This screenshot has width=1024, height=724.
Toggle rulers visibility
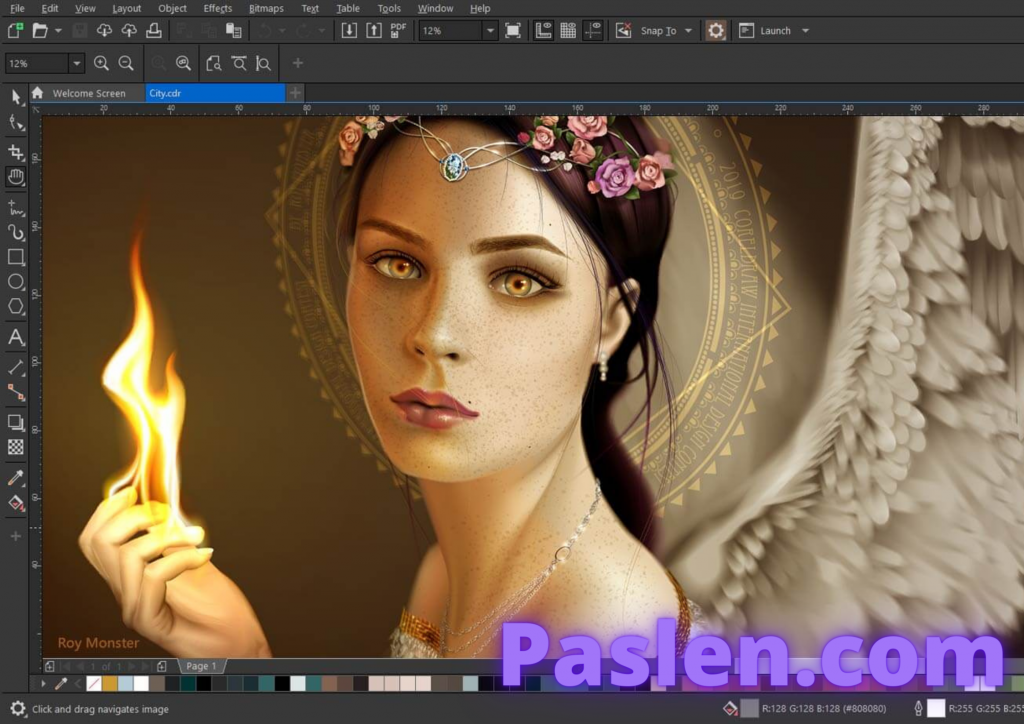[x=543, y=30]
